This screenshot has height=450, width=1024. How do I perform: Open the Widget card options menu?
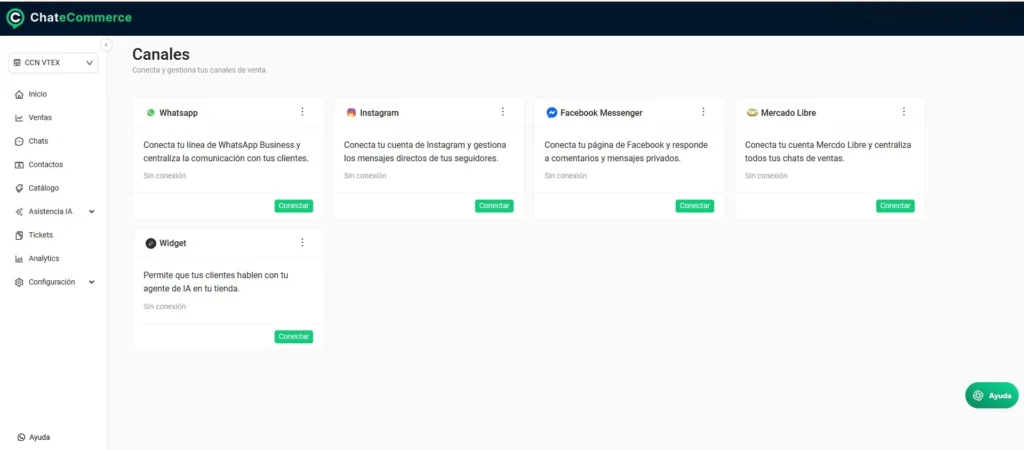(x=302, y=242)
